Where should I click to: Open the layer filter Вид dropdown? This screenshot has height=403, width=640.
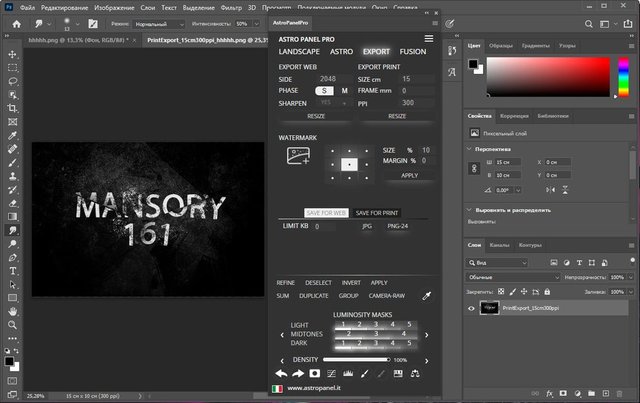point(497,263)
